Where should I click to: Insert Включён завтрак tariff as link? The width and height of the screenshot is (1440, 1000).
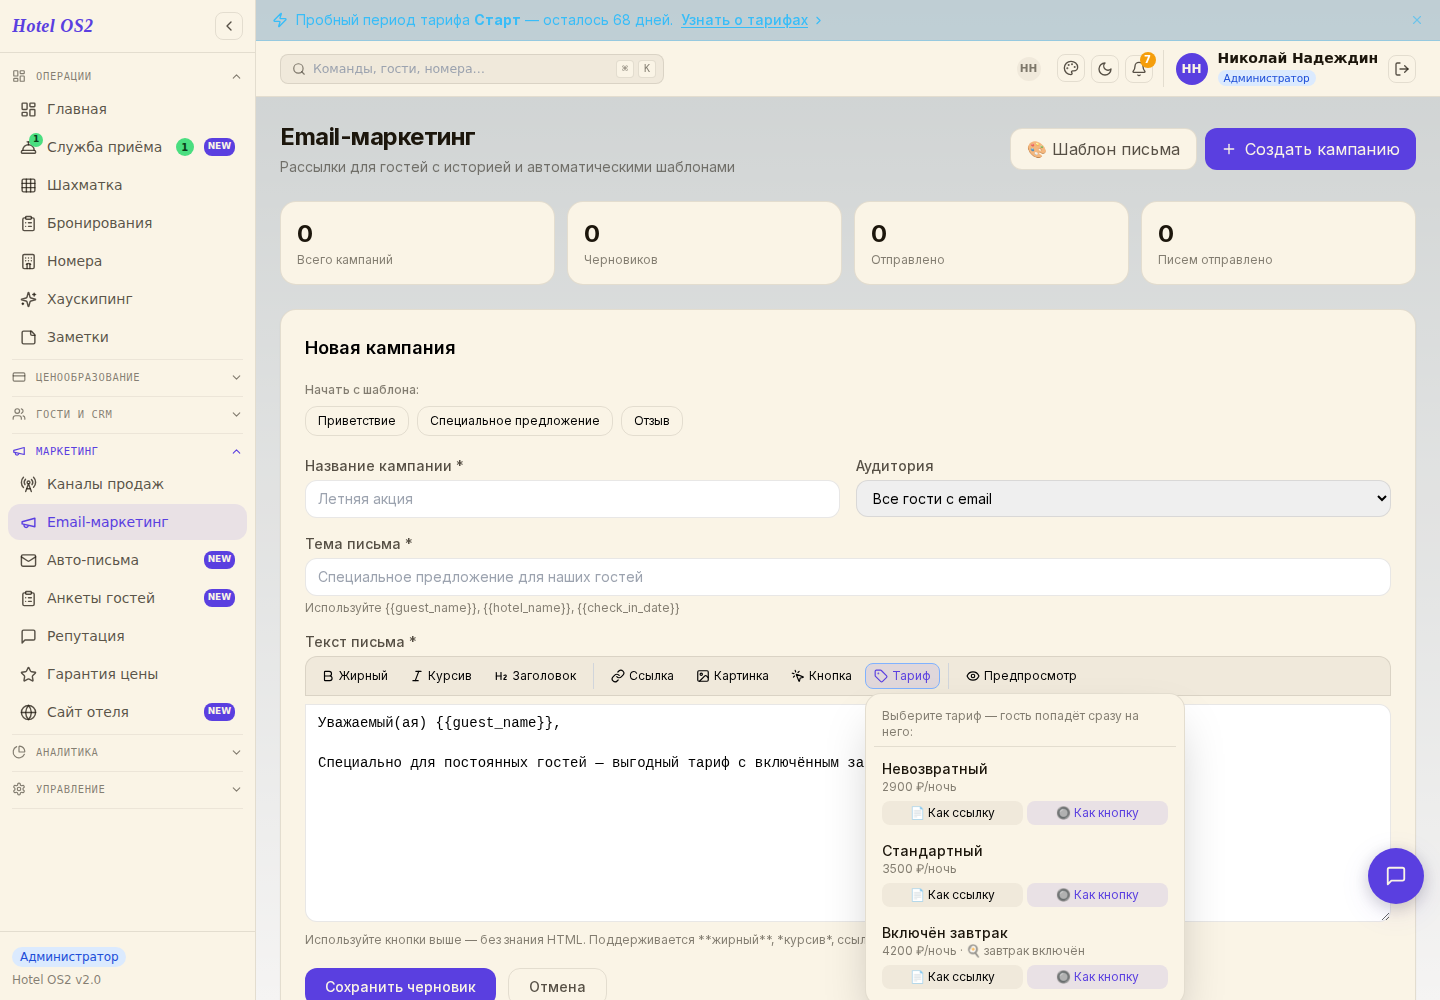click(x=952, y=977)
